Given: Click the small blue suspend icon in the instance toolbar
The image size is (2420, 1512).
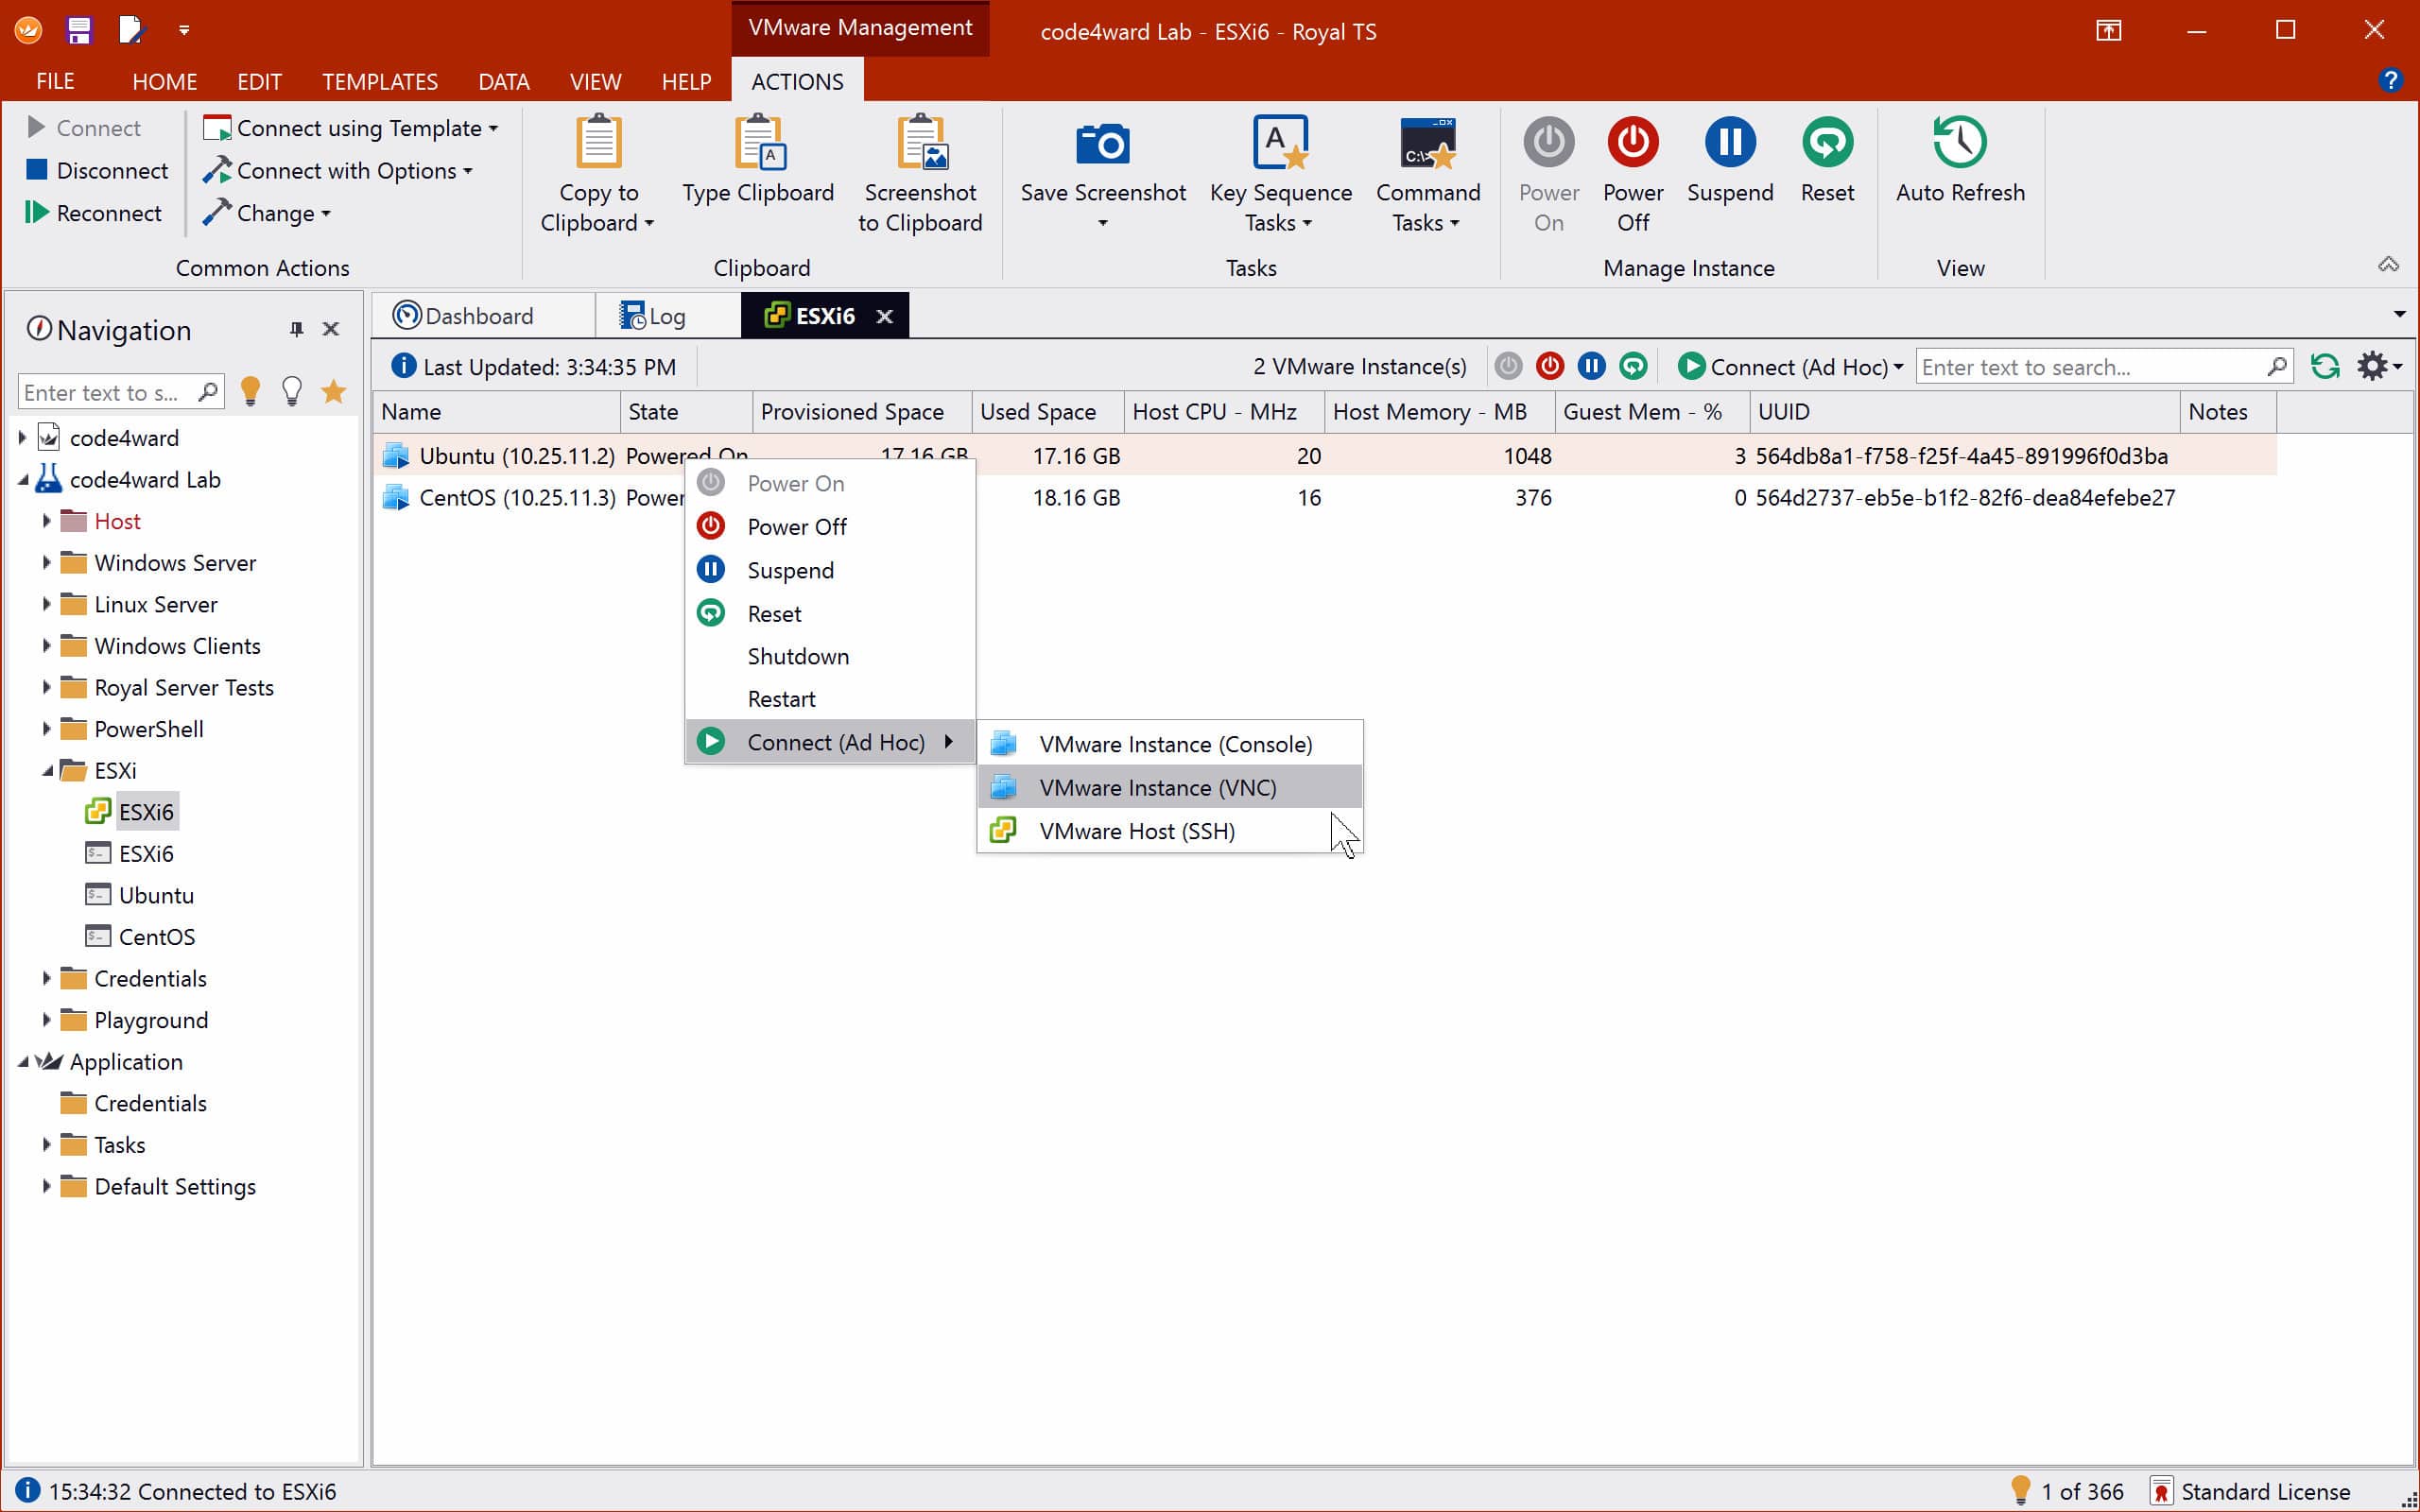Looking at the screenshot, I should click(x=1591, y=366).
